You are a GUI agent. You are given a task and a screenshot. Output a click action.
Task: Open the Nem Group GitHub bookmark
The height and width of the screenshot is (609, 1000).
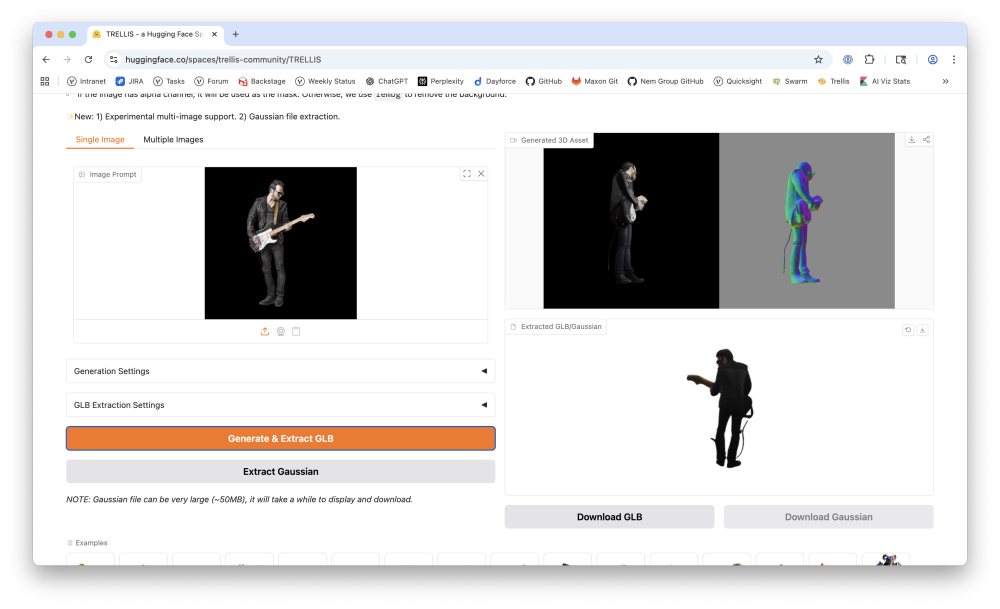point(666,81)
